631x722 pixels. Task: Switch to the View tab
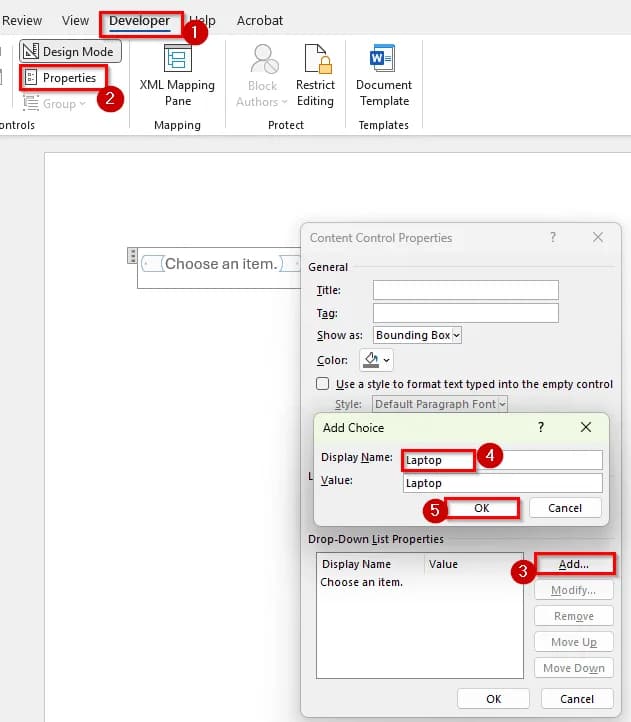[76, 21]
